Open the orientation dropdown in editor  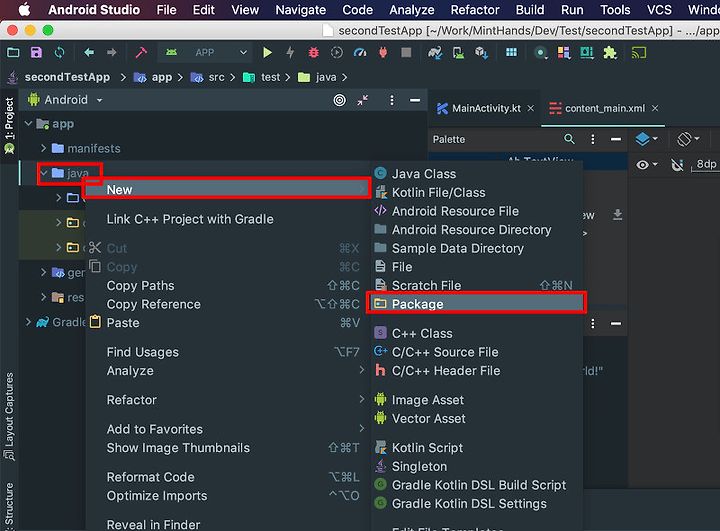[688, 139]
